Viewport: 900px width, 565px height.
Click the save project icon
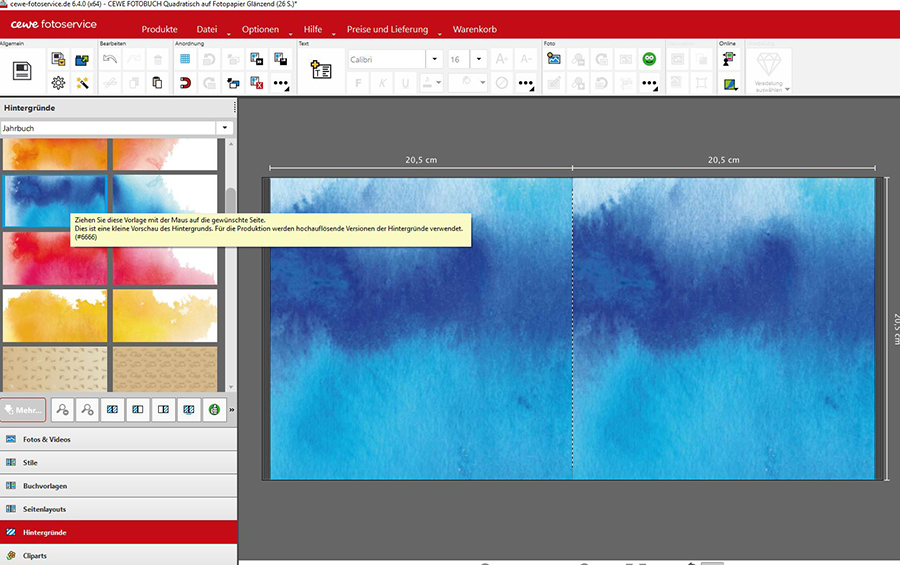[22, 70]
